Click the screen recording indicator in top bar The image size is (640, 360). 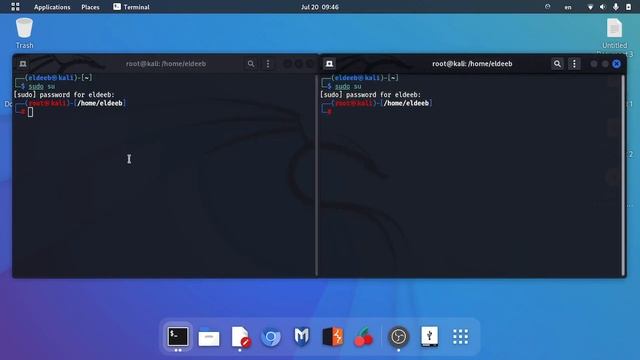coord(547,7)
